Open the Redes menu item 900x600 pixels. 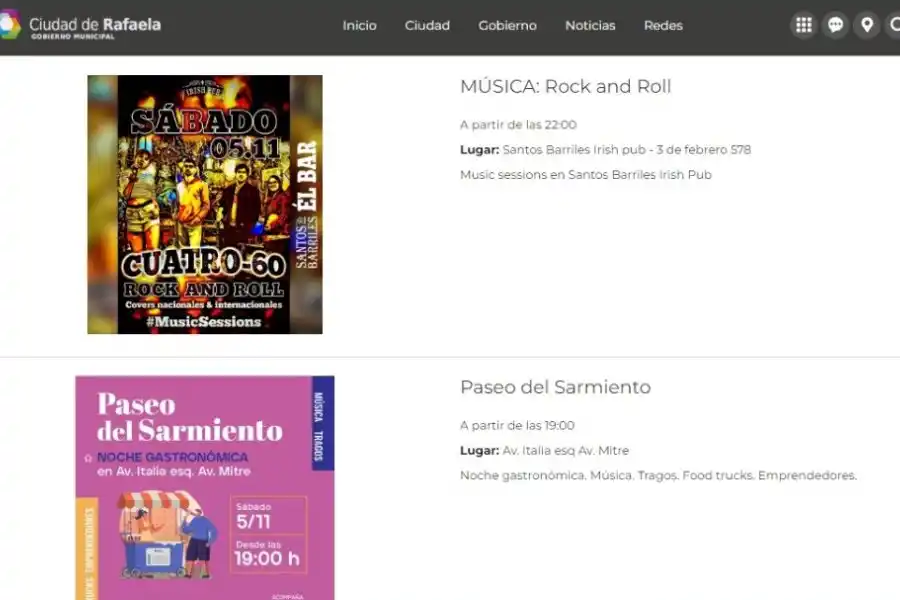tap(662, 26)
